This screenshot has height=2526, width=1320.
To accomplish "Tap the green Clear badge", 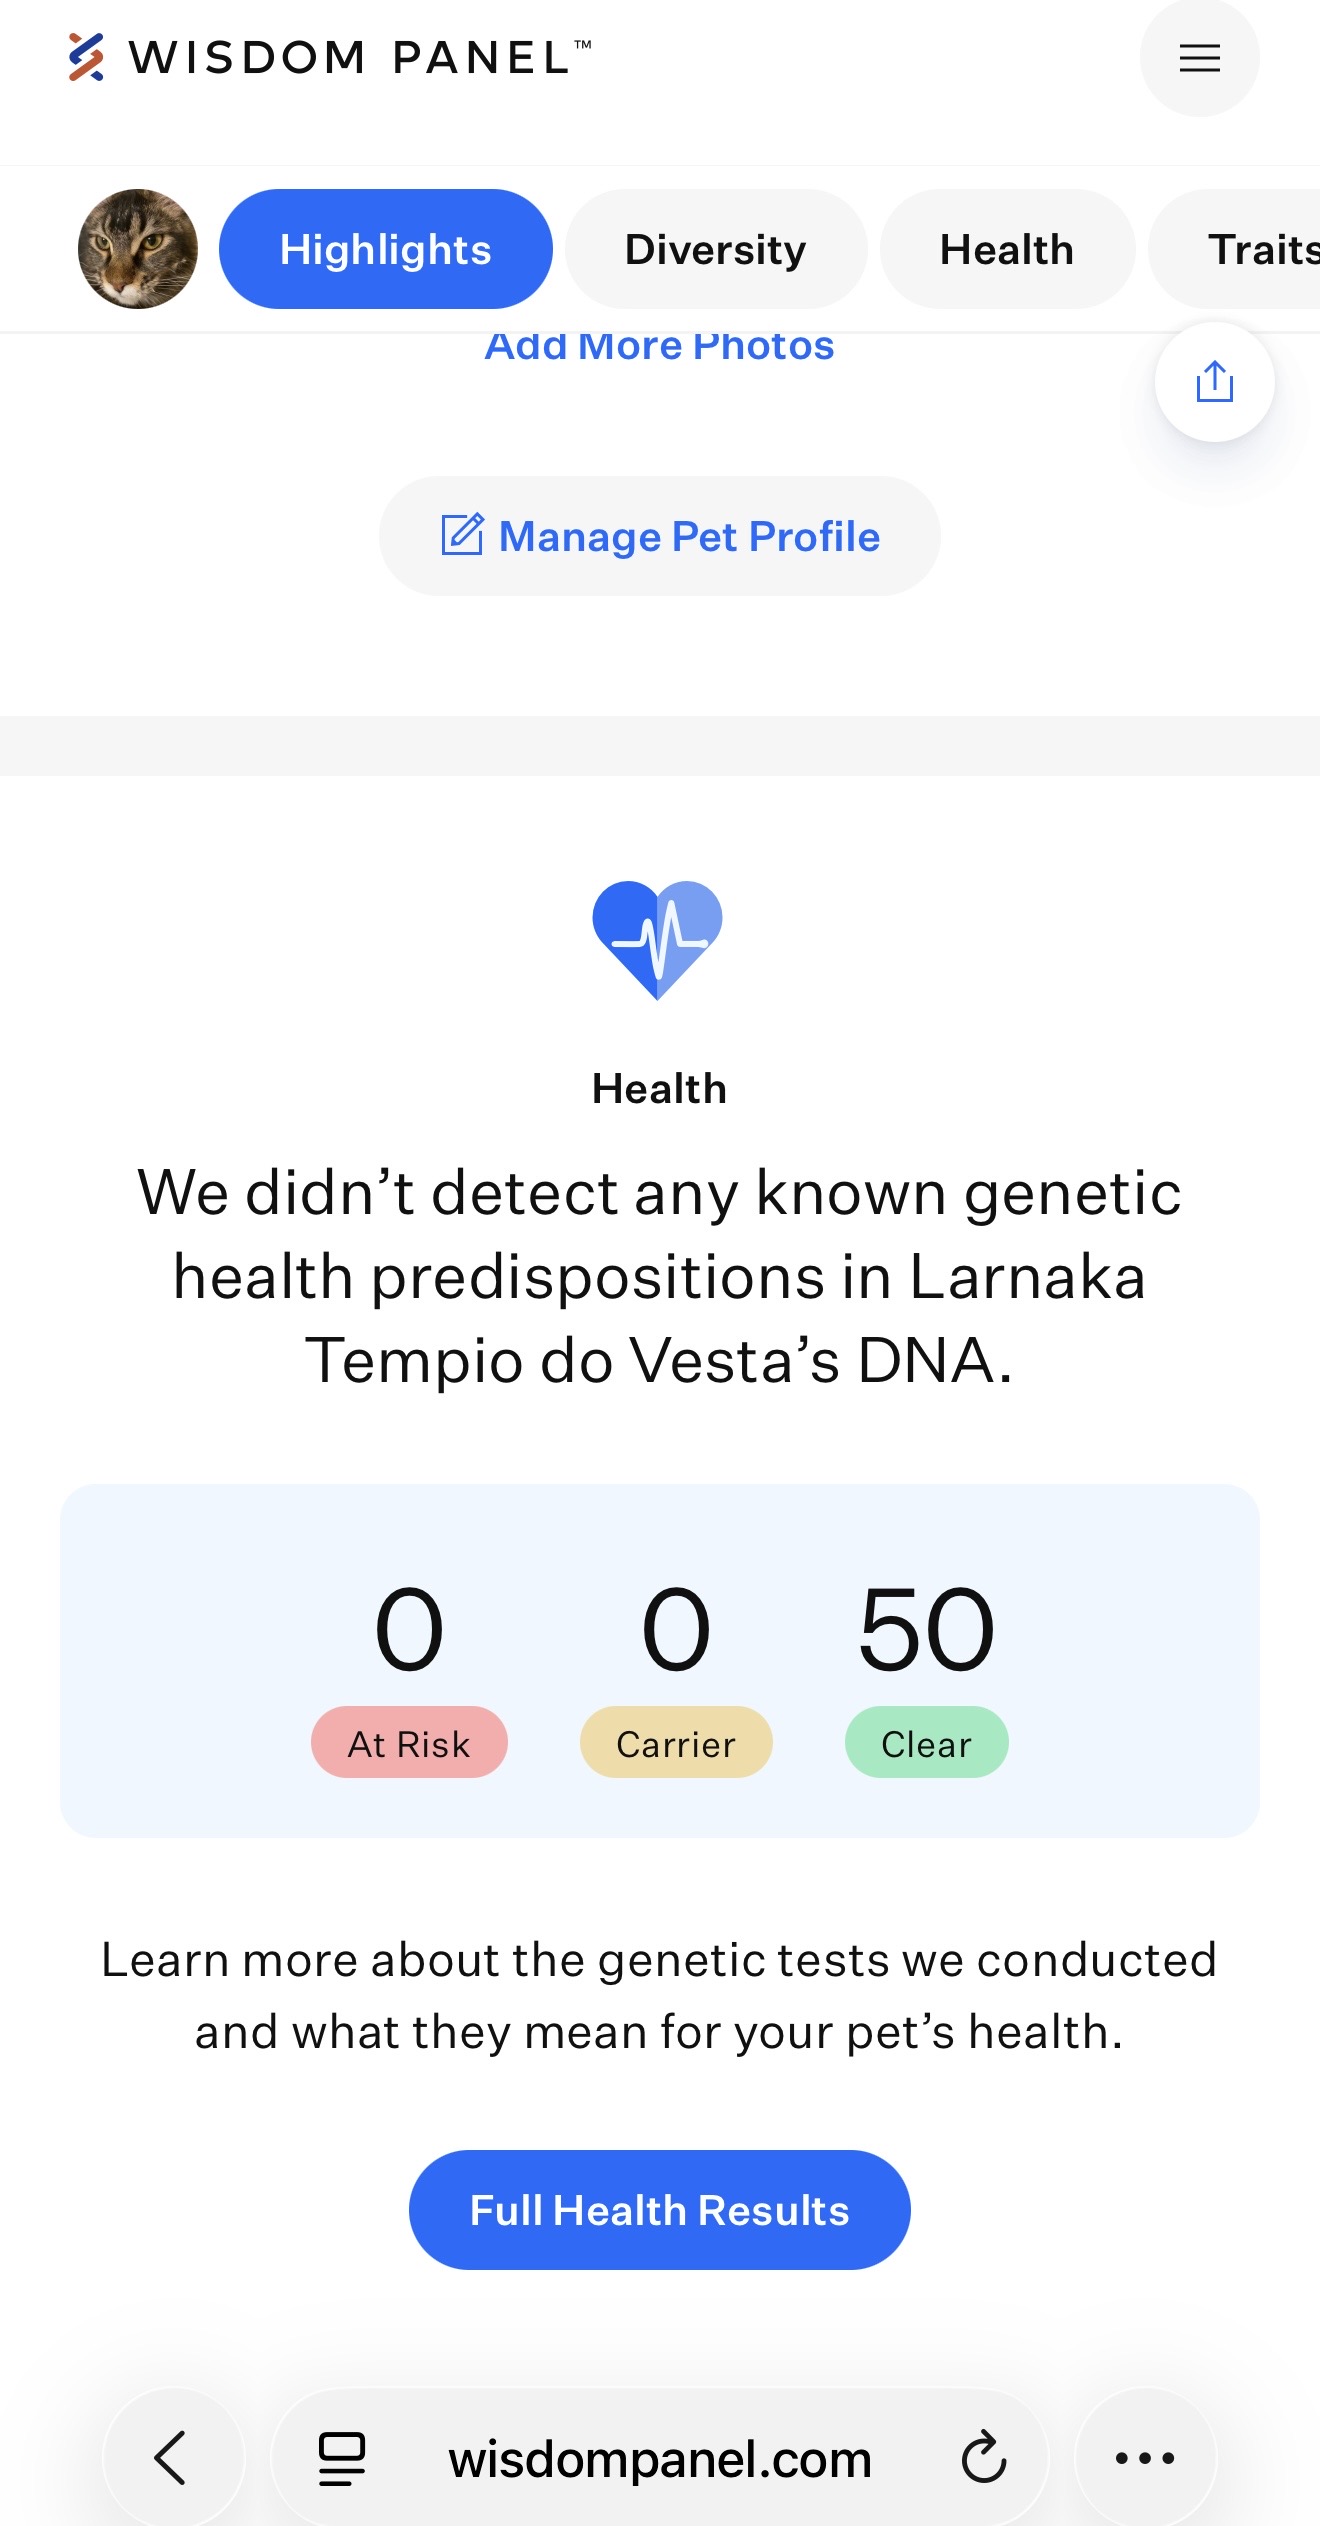I will pos(926,1742).
